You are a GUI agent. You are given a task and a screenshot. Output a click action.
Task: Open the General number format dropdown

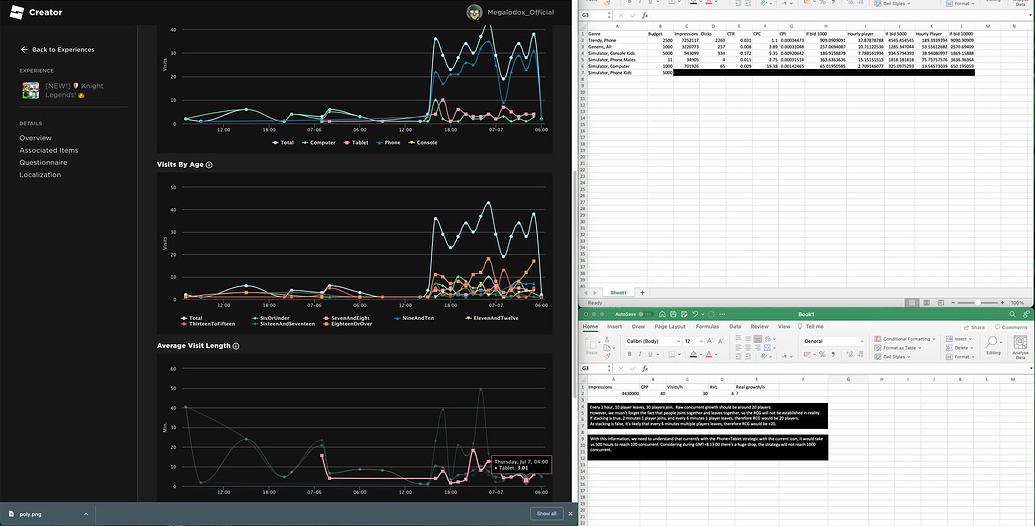click(833, 341)
